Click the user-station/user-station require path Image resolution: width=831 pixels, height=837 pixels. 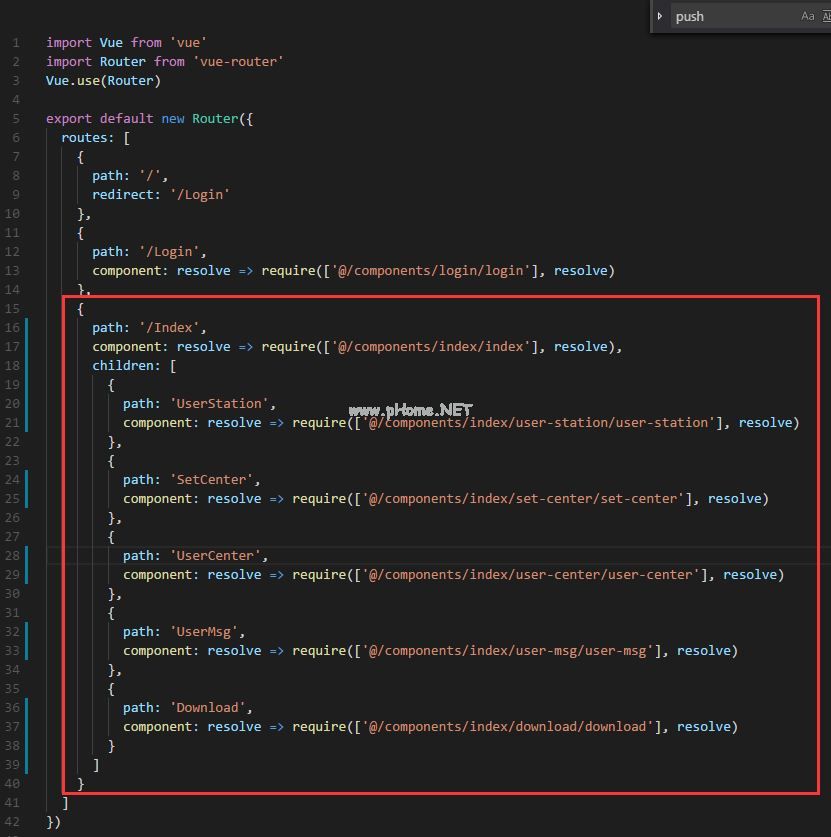click(x=539, y=423)
